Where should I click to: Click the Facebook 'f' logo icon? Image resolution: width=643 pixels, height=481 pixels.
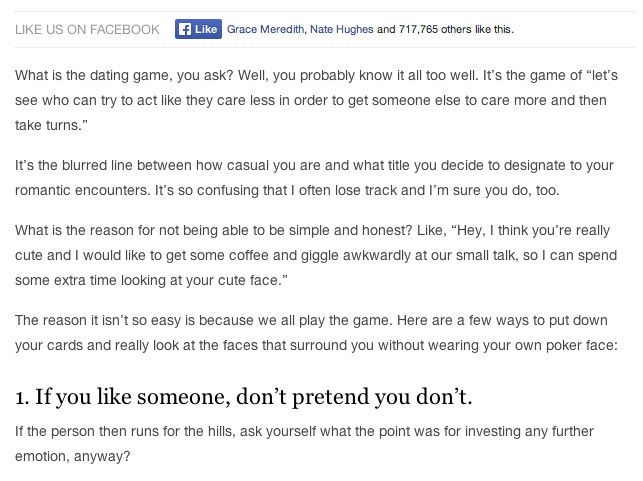185,29
